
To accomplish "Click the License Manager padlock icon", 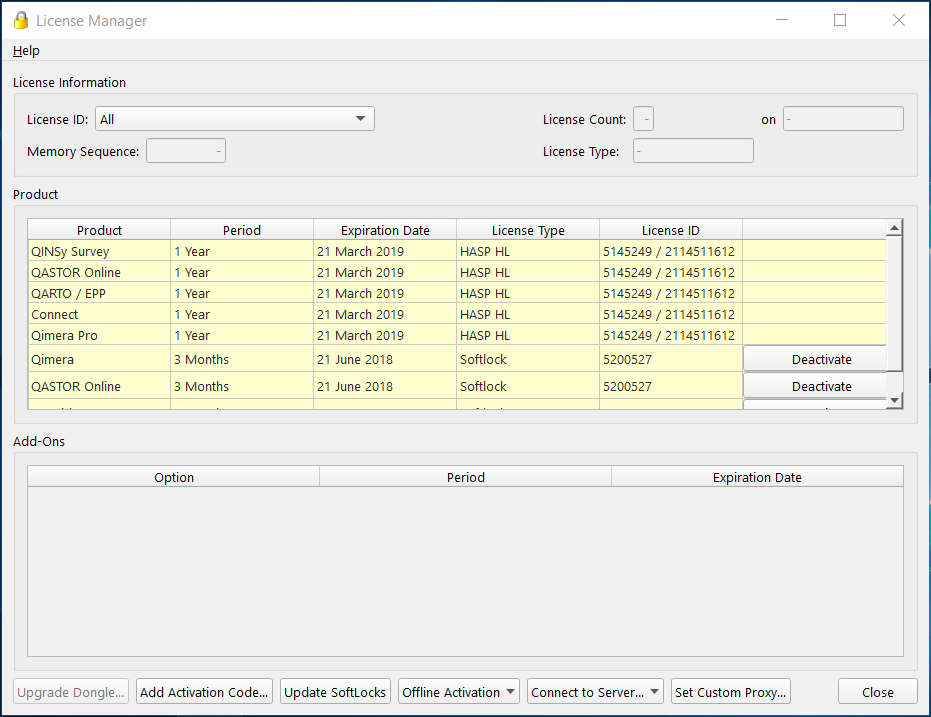I will click(x=20, y=20).
